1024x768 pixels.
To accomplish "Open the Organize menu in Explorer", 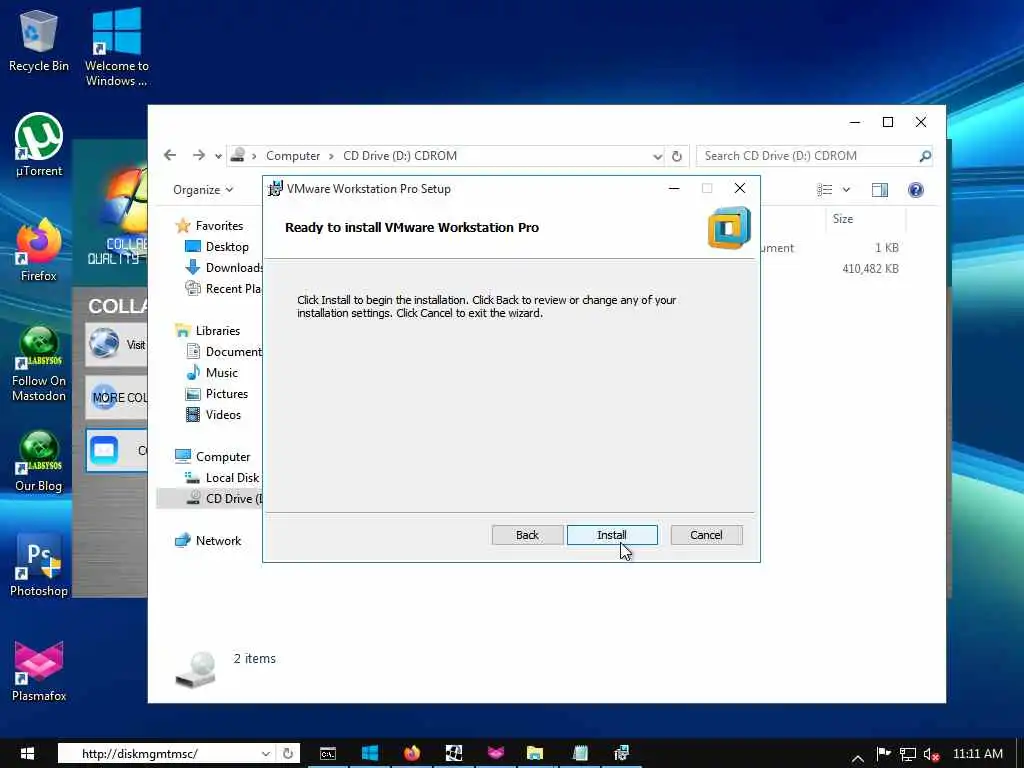I will point(202,189).
